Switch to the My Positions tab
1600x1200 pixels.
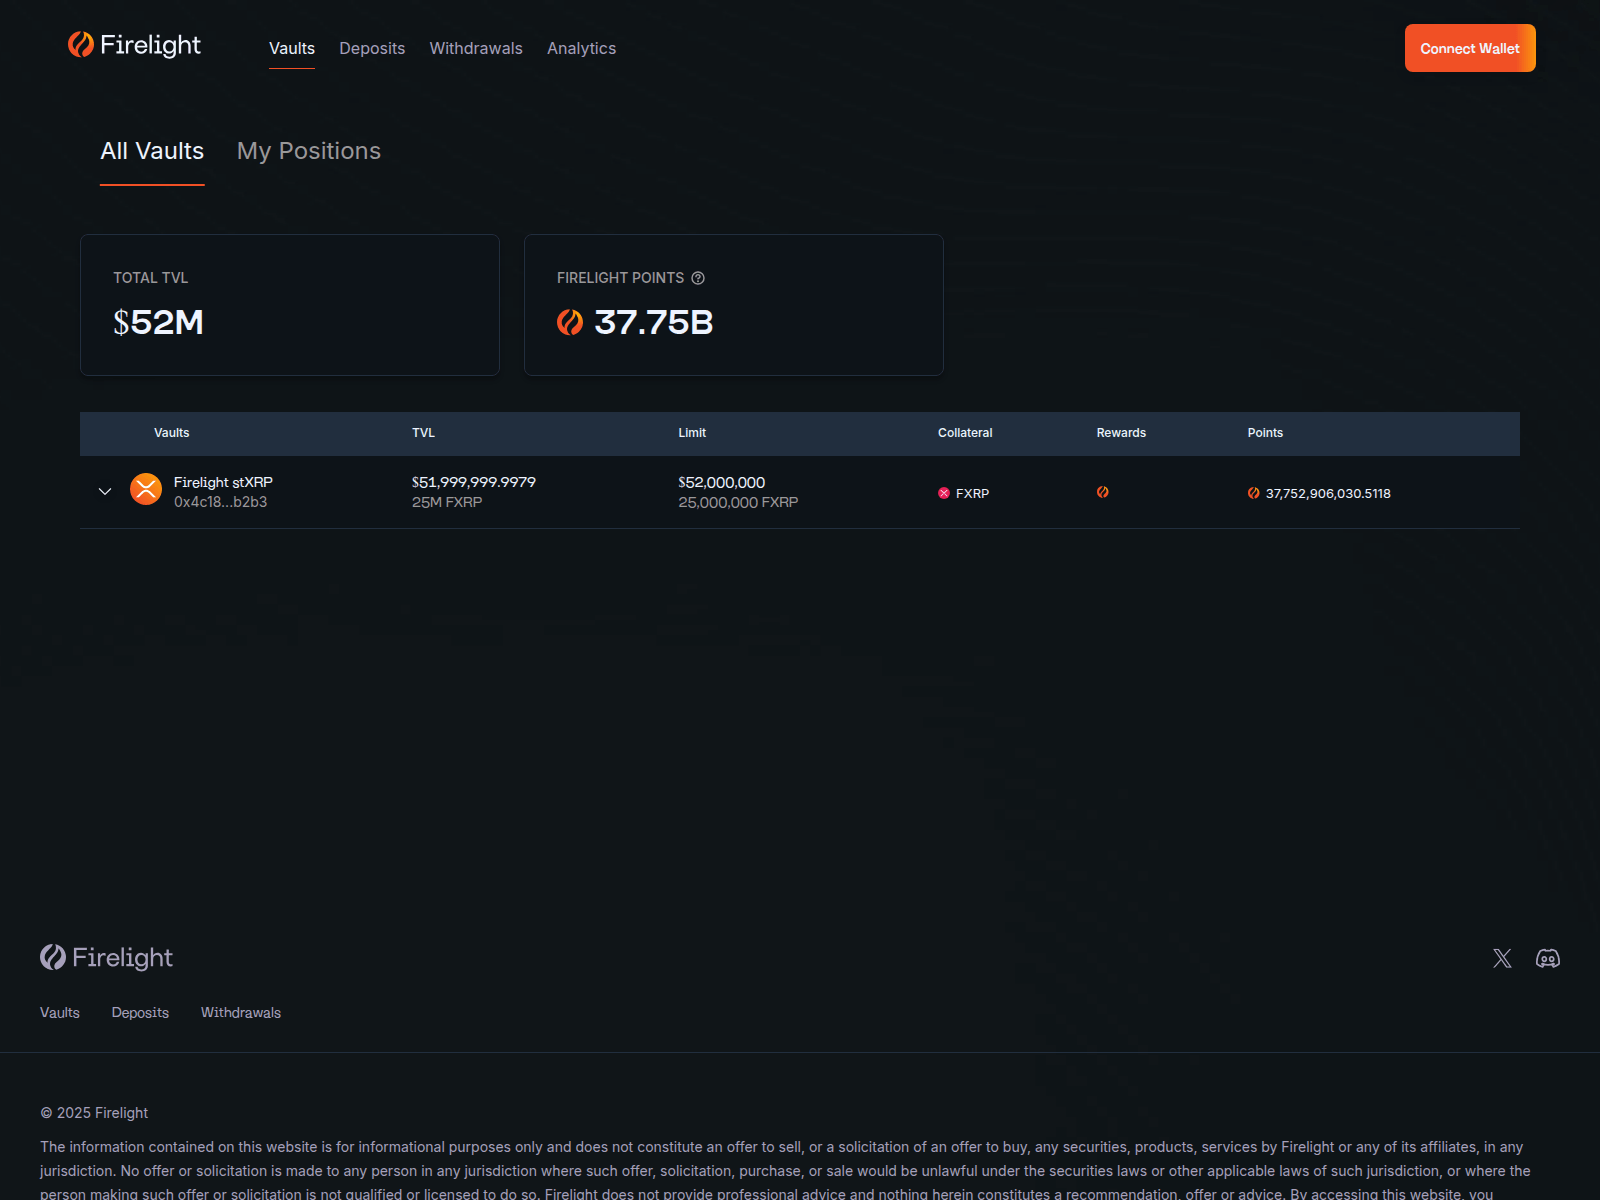coord(308,151)
